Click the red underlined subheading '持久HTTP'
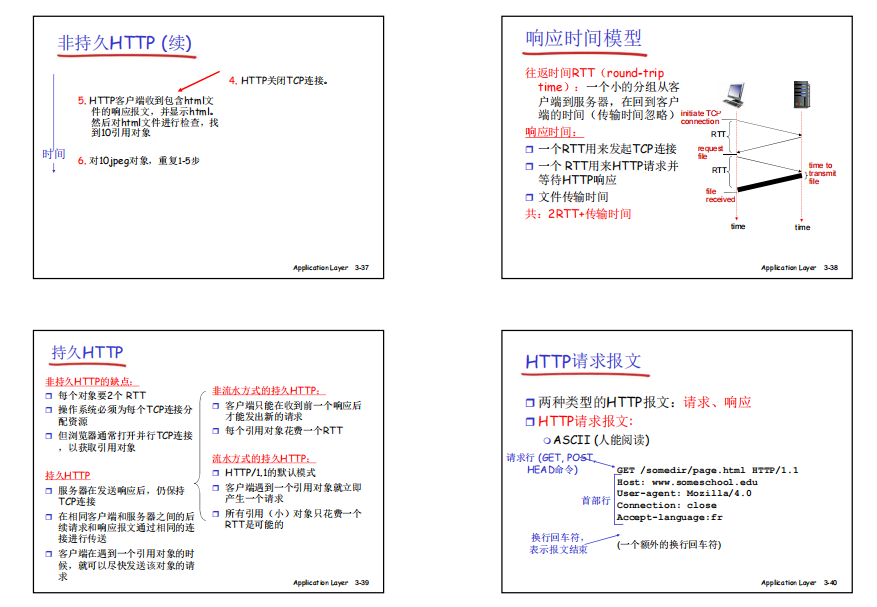Screen dimensions: 877x607 68,475
